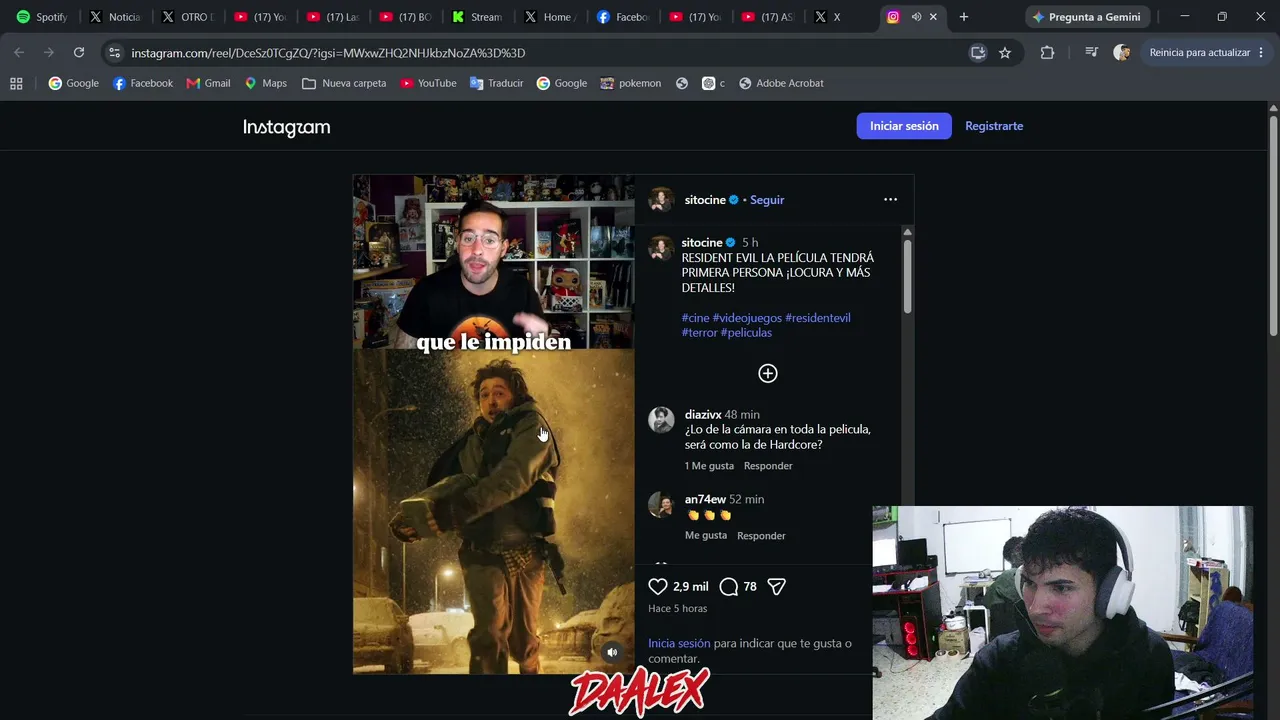Open diazivx commenter avatar
This screenshot has height=720, width=1280.
tap(661, 420)
